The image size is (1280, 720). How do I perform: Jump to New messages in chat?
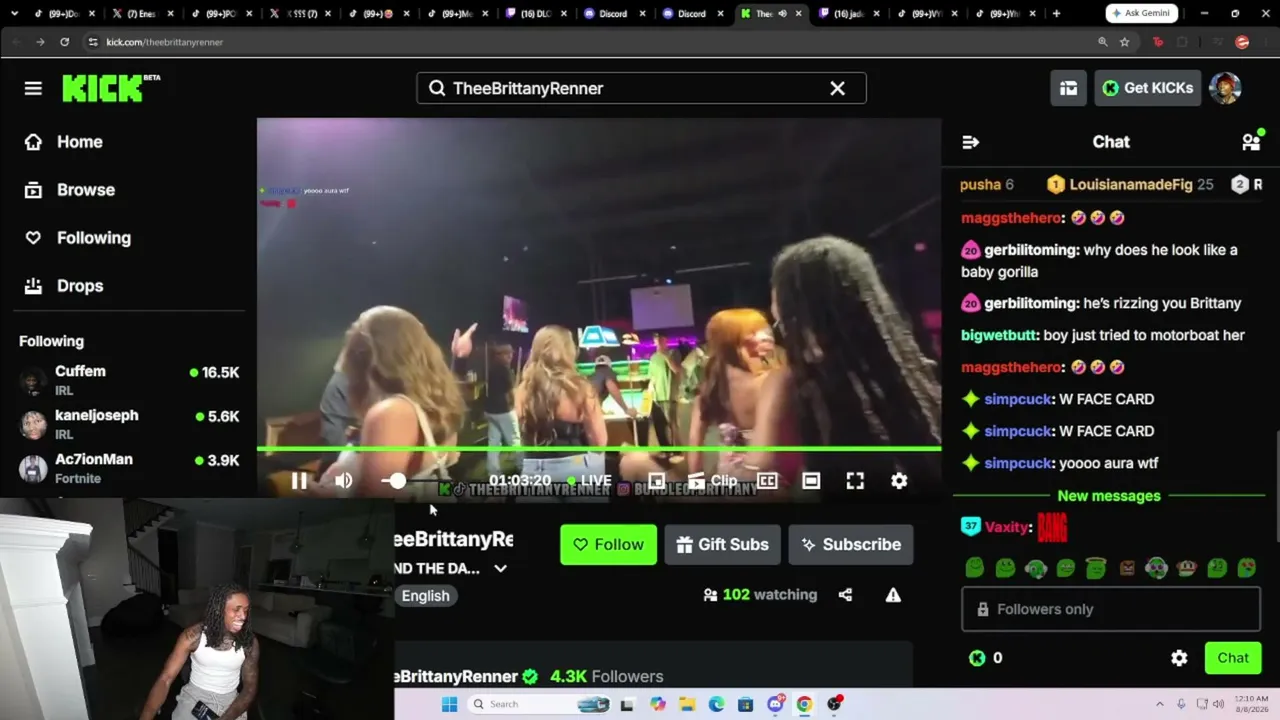coord(1109,496)
